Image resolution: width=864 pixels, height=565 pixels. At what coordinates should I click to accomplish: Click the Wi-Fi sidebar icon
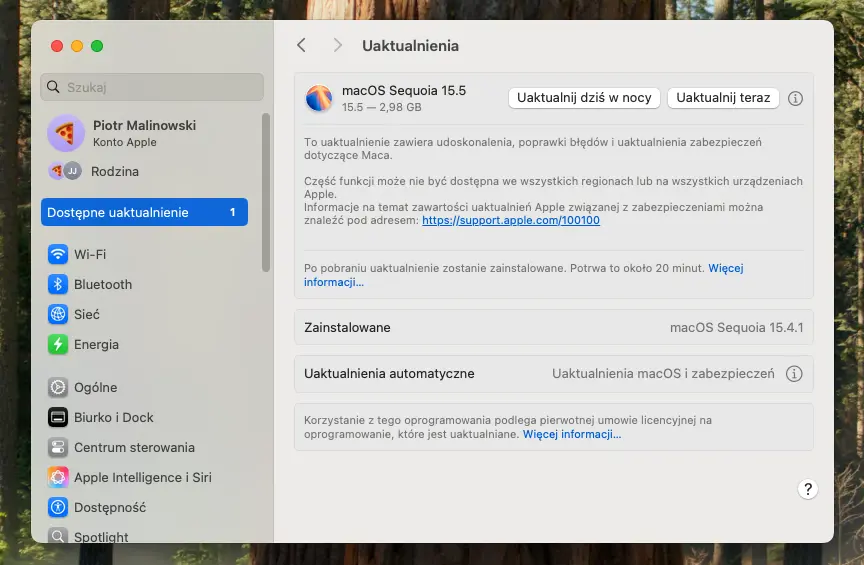tap(58, 254)
